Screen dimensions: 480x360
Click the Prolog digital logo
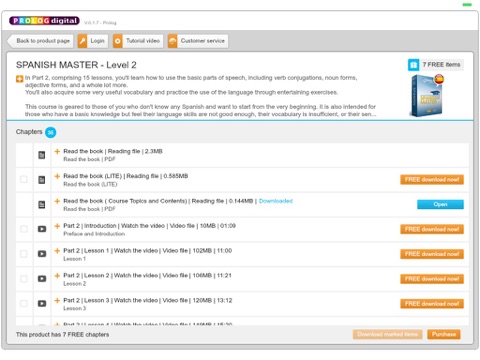pos(44,21)
